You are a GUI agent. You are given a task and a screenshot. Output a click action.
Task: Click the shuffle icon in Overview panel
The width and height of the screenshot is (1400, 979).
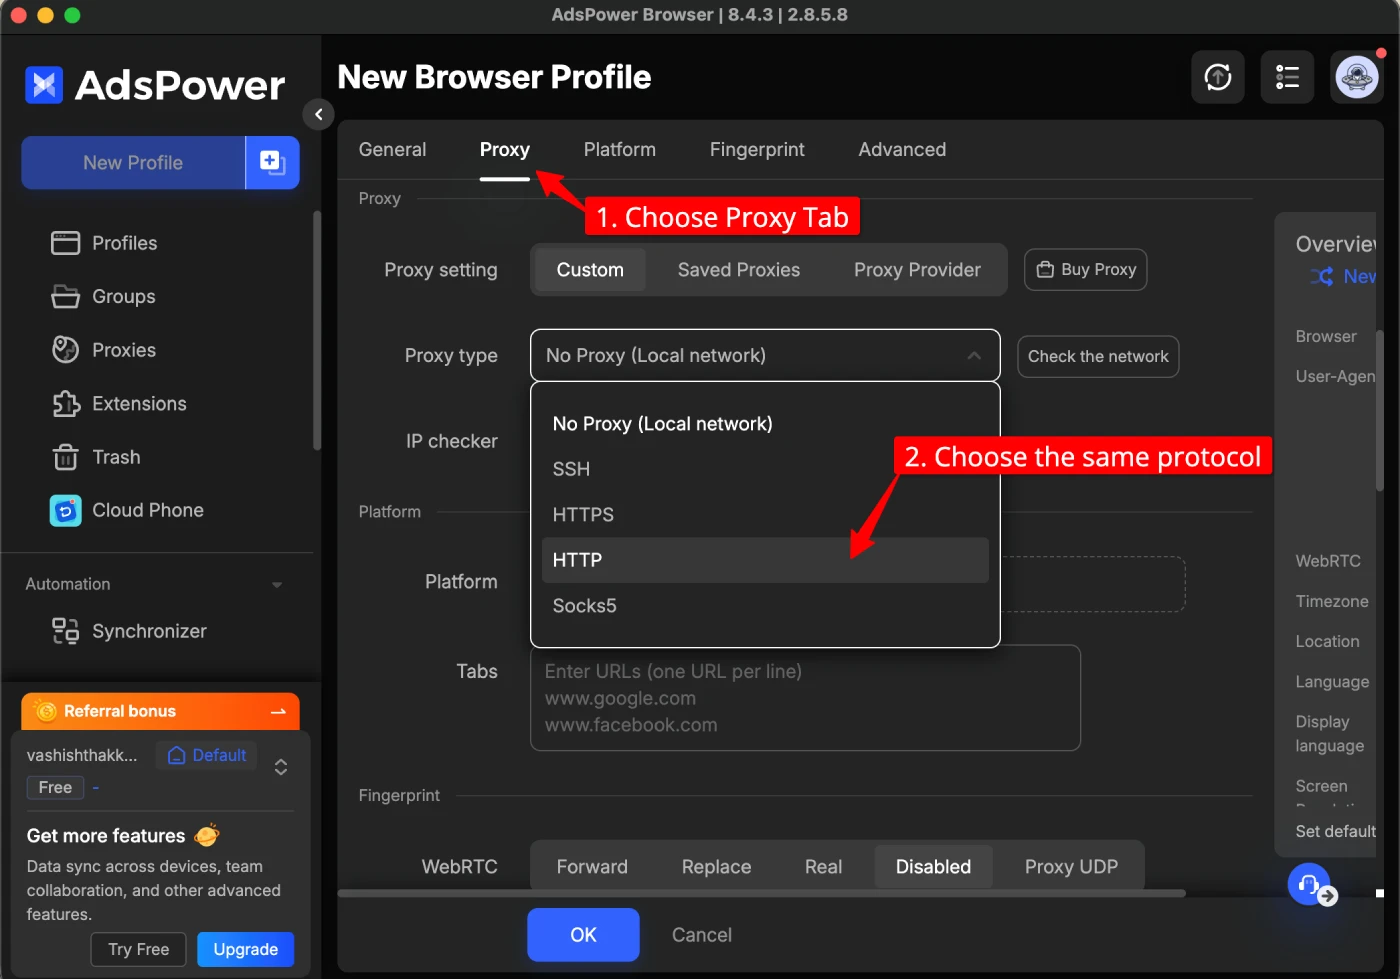tap(1322, 277)
